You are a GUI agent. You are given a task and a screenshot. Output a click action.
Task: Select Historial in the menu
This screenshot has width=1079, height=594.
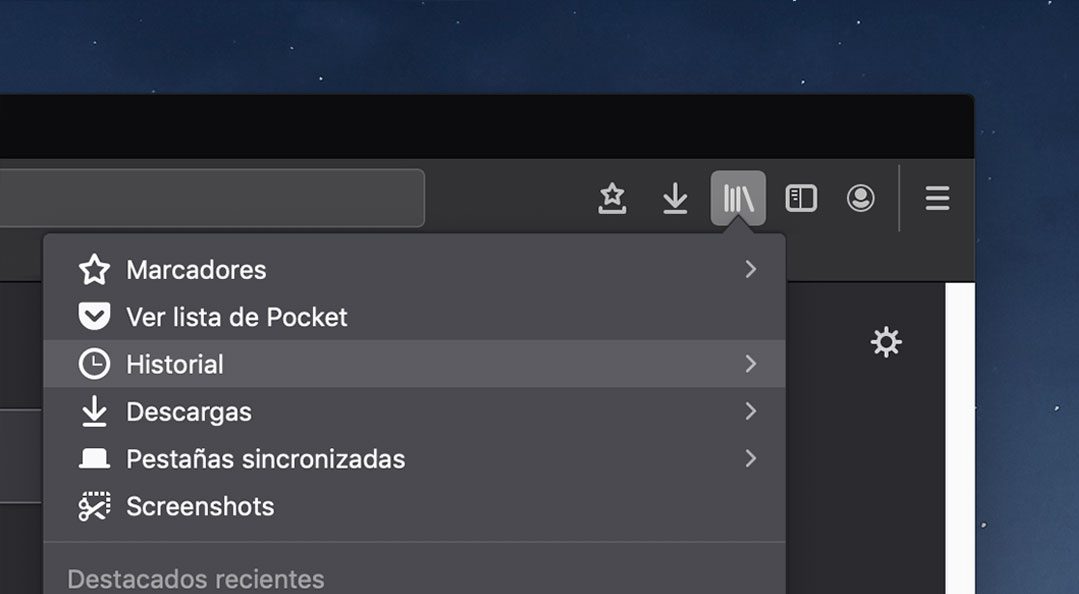[x=174, y=364]
